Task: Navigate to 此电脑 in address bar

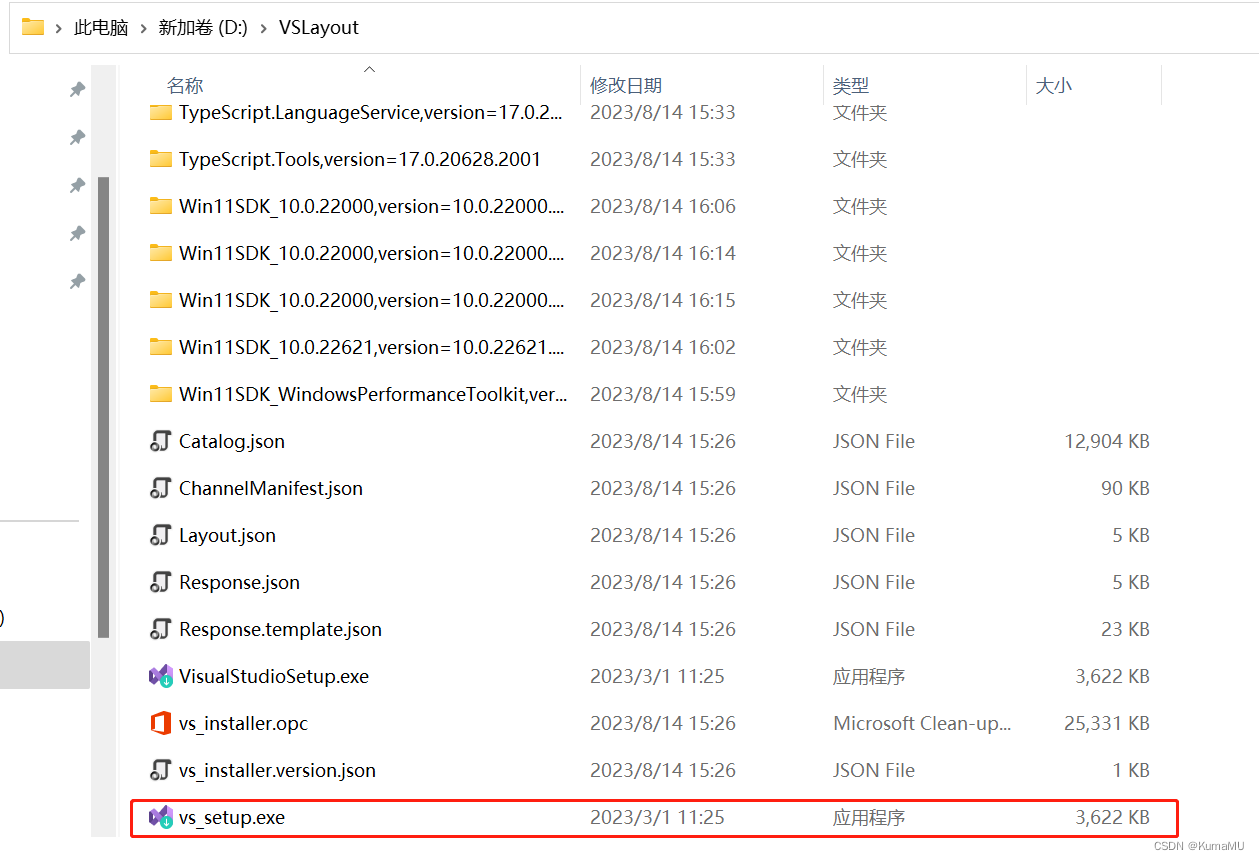Action: tap(101, 28)
